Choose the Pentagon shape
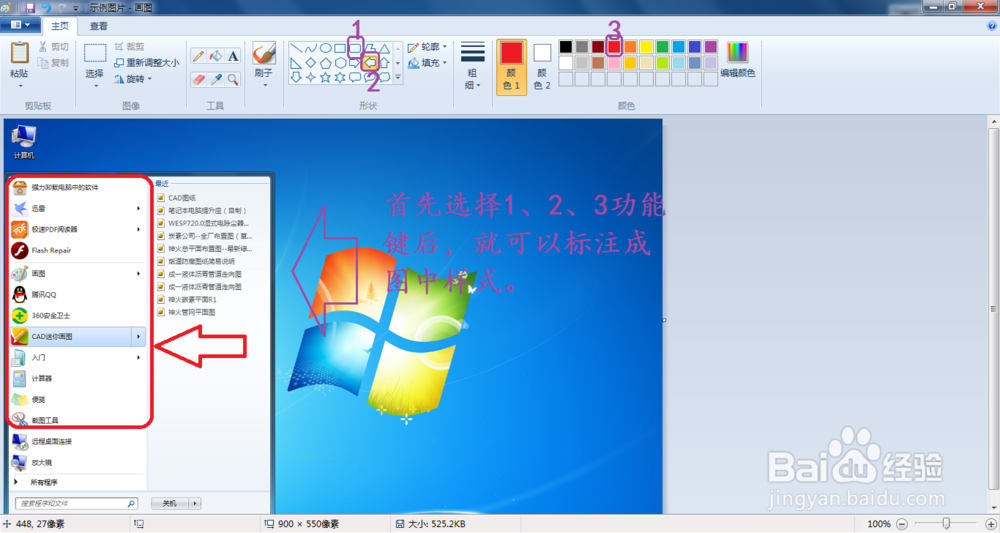The height and width of the screenshot is (533, 1000). coord(325,63)
